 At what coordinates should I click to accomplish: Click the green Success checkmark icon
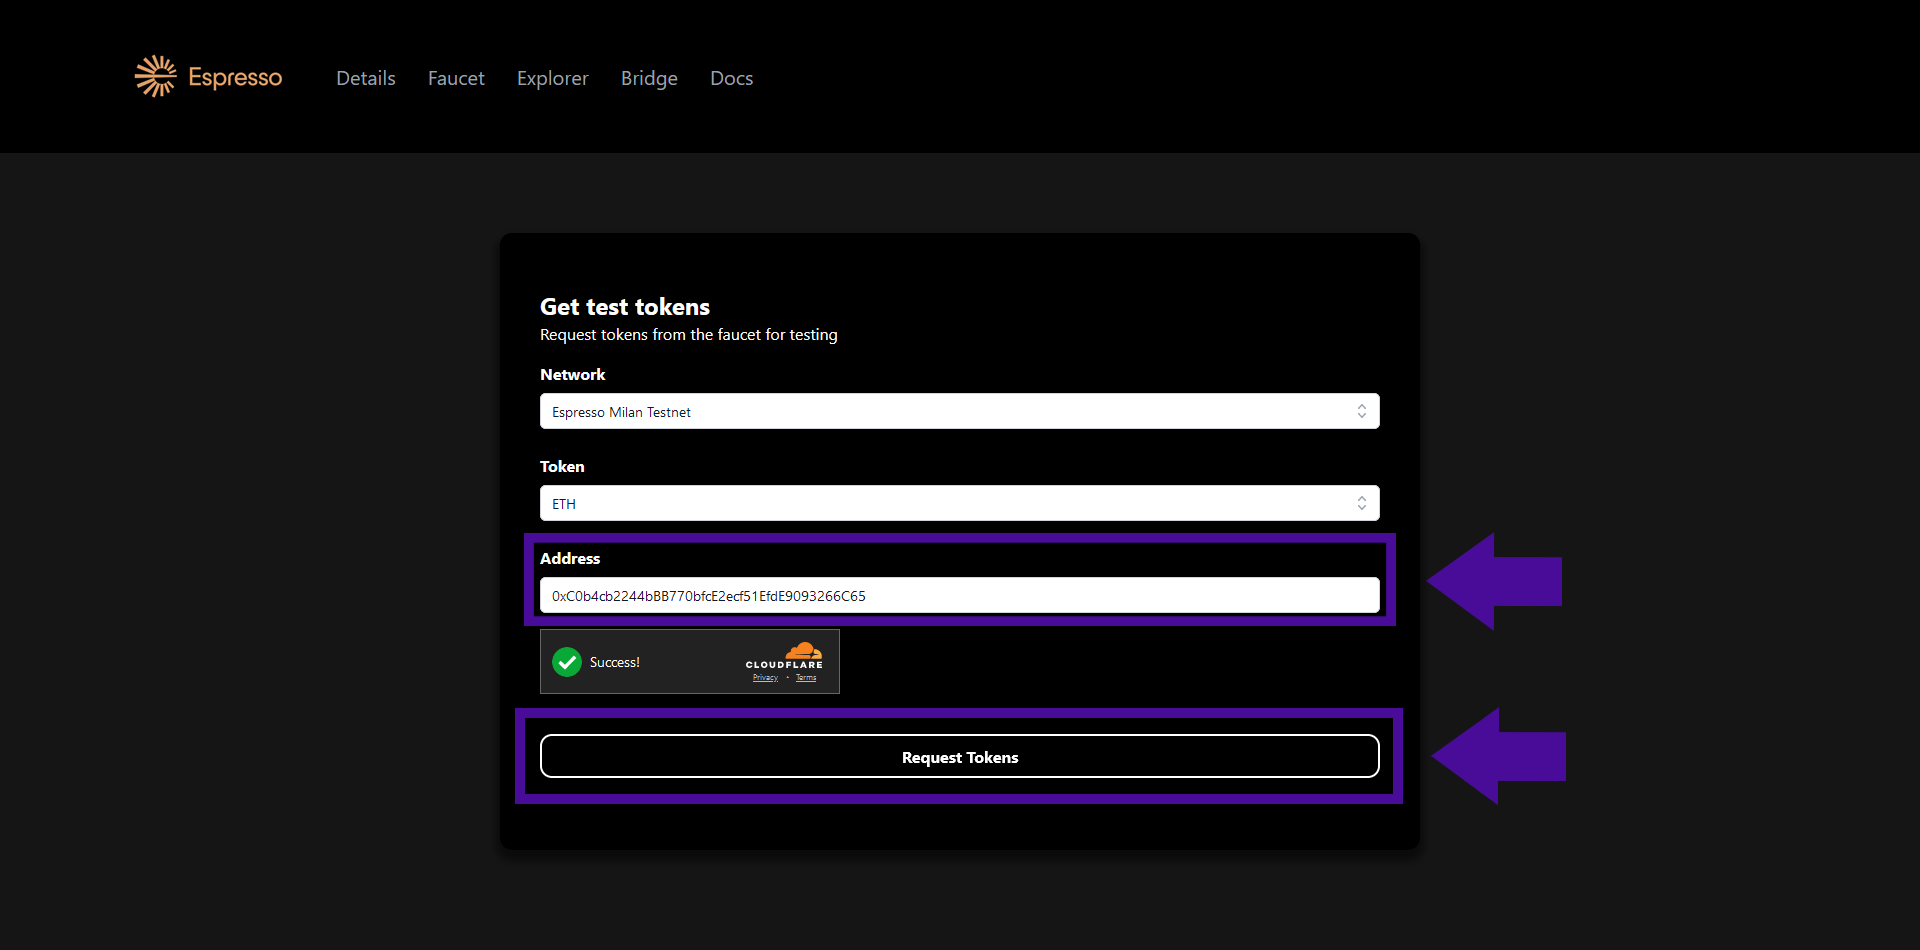pyautogui.click(x=567, y=662)
